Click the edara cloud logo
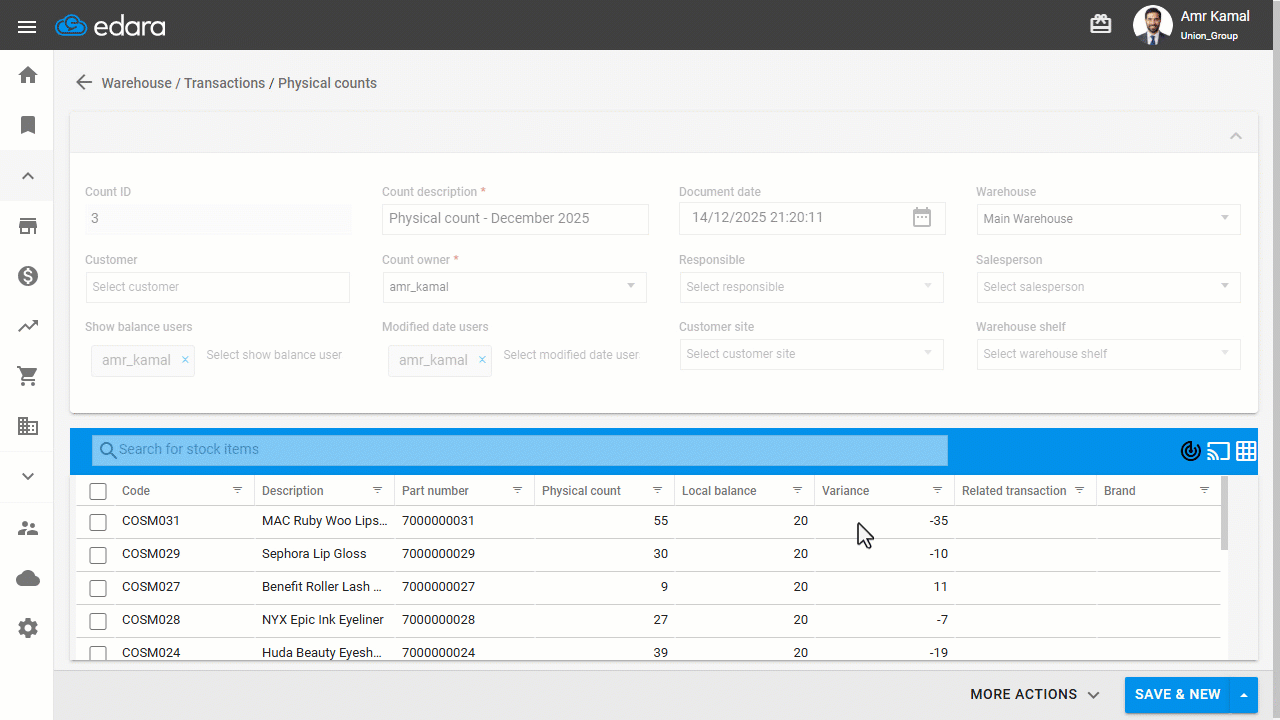 click(110, 26)
